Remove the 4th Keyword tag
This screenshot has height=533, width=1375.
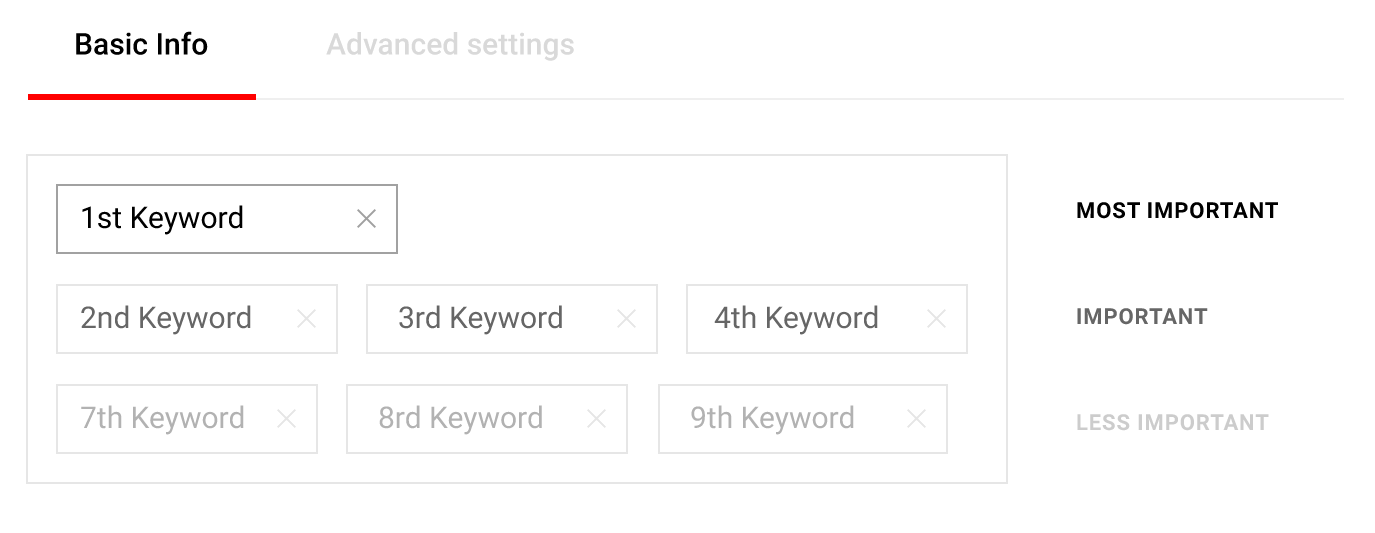click(x=936, y=319)
